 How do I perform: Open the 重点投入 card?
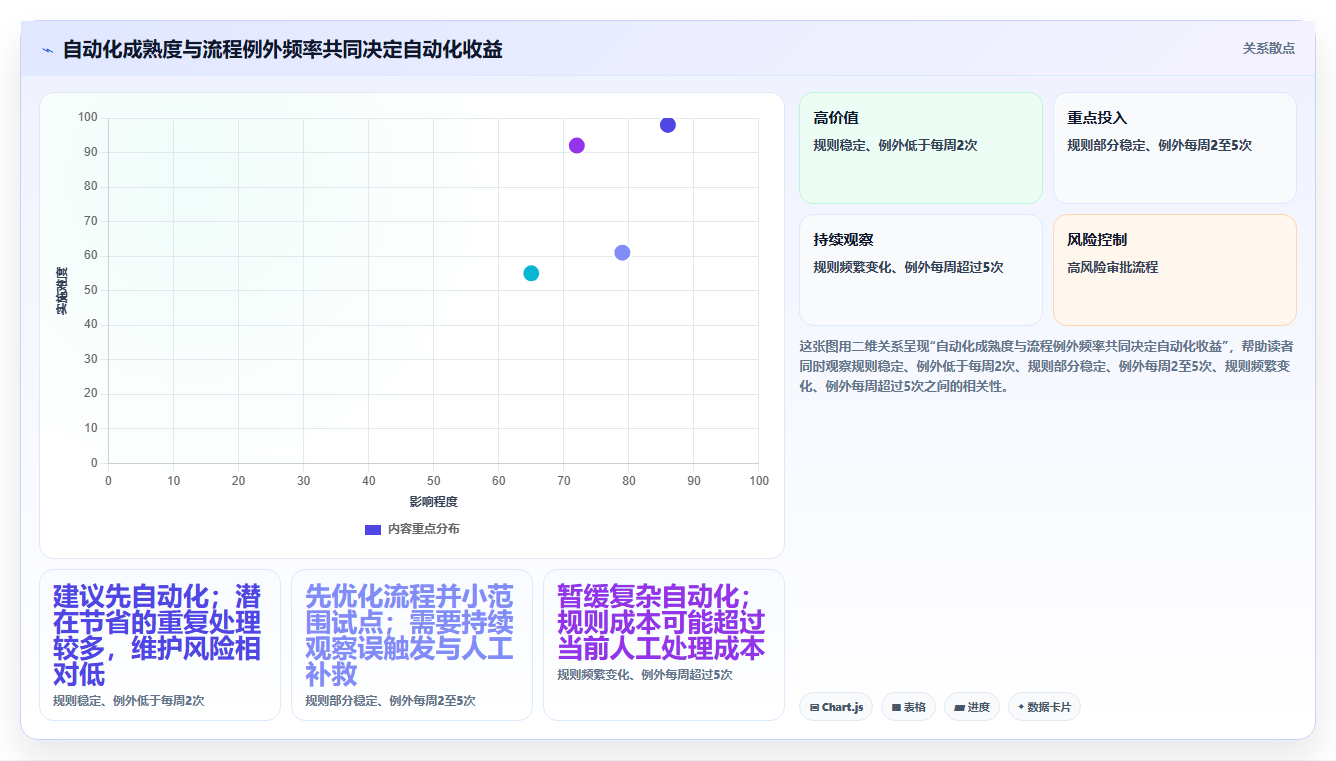coord(1175,148)
